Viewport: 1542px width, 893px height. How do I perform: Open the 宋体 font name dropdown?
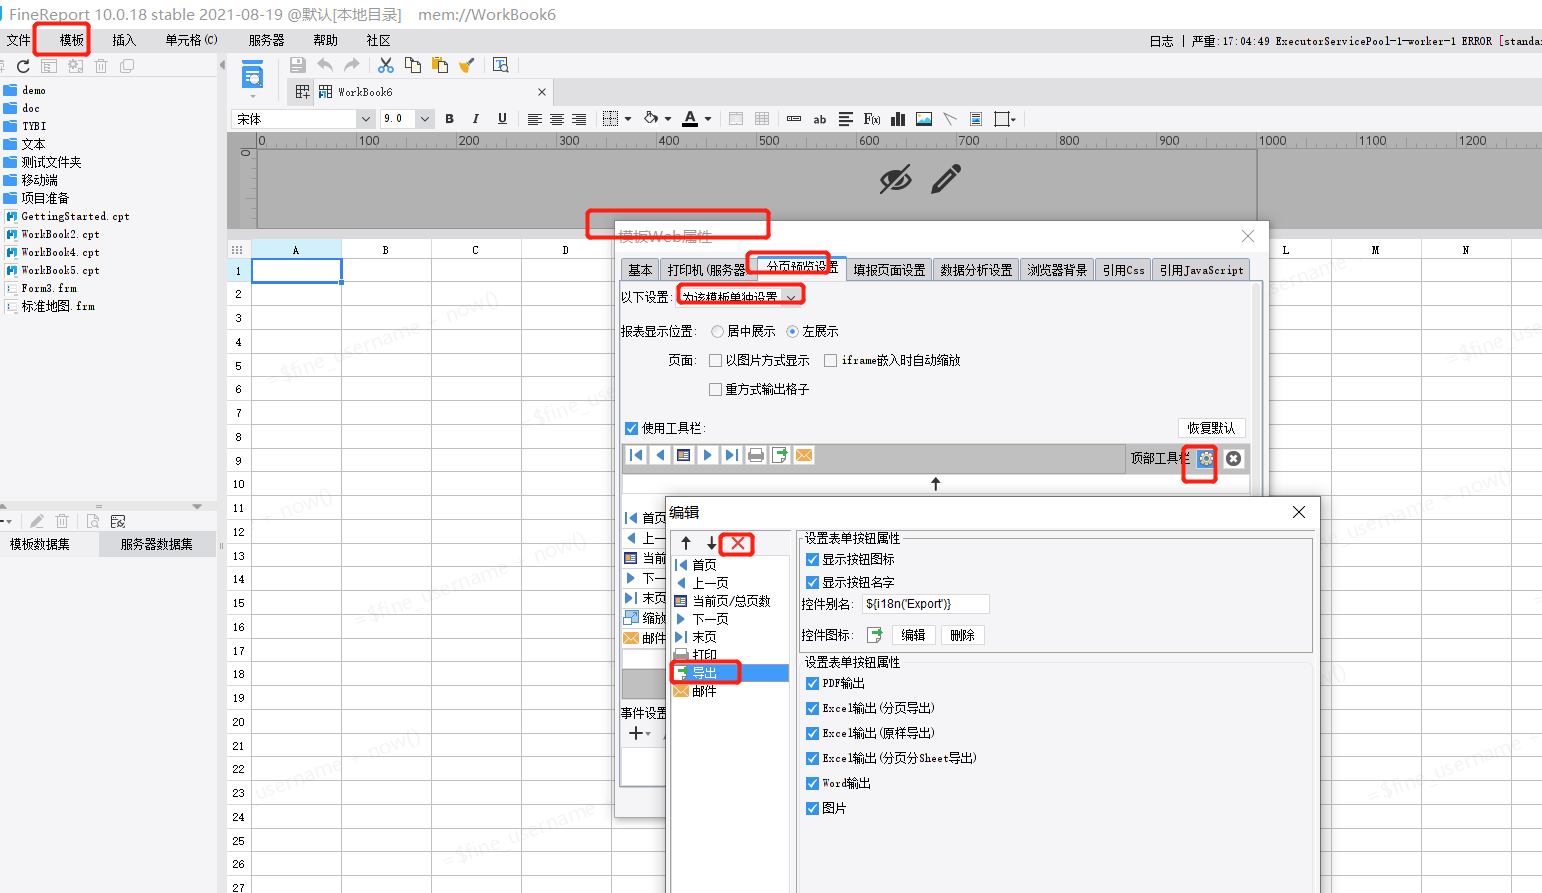365,119
